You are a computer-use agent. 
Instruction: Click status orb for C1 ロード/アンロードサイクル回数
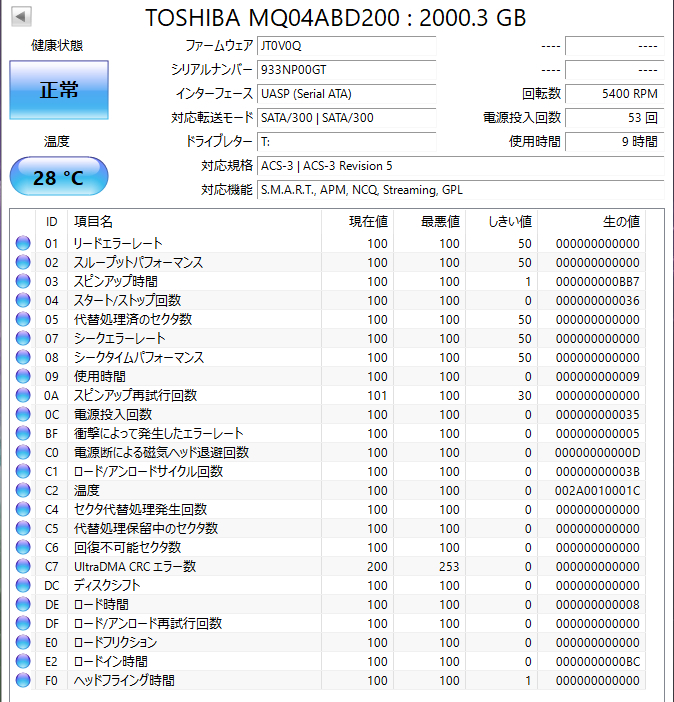23,471
